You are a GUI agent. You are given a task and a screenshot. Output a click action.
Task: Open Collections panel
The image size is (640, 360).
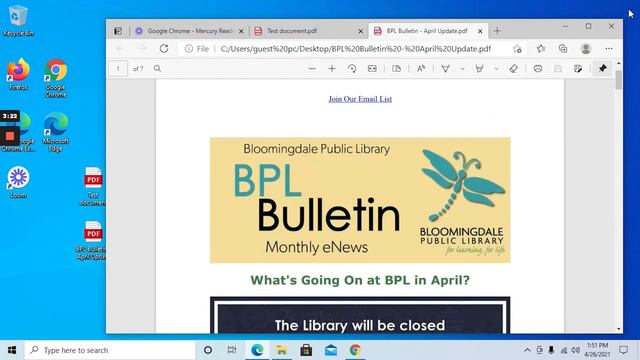(563, 49)
